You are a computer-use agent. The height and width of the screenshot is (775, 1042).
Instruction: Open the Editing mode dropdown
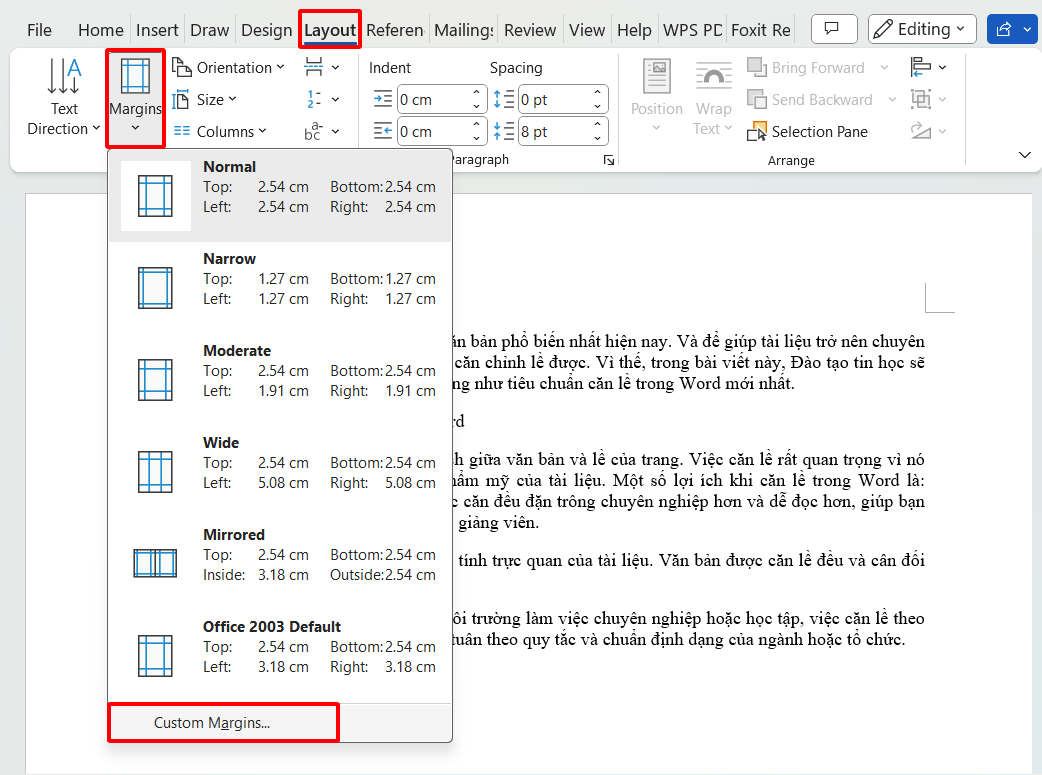pos(922,29)
